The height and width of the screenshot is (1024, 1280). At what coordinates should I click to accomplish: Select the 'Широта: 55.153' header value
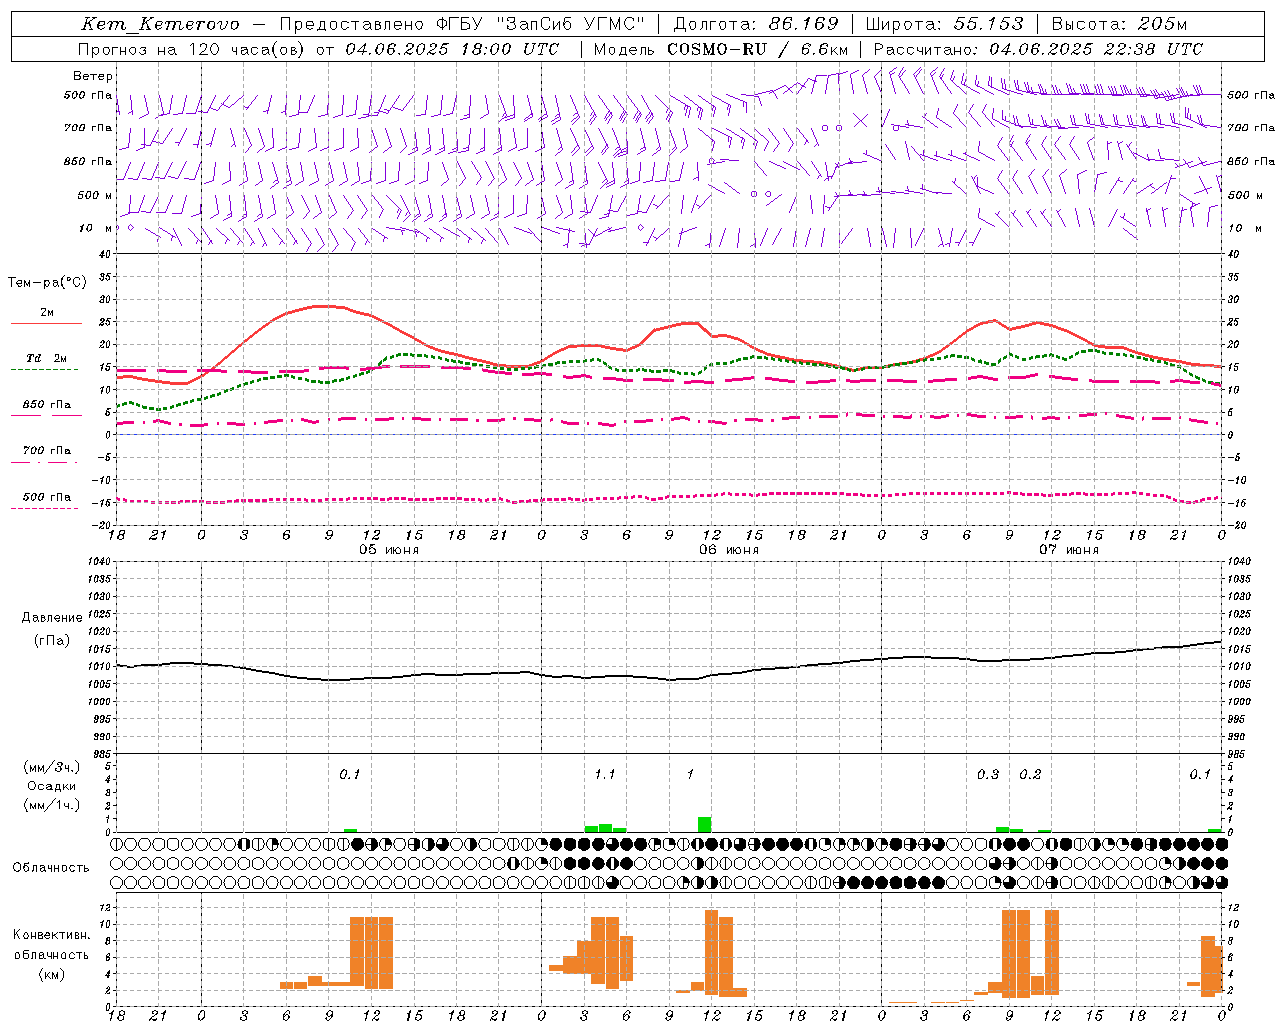click(944, 24)
